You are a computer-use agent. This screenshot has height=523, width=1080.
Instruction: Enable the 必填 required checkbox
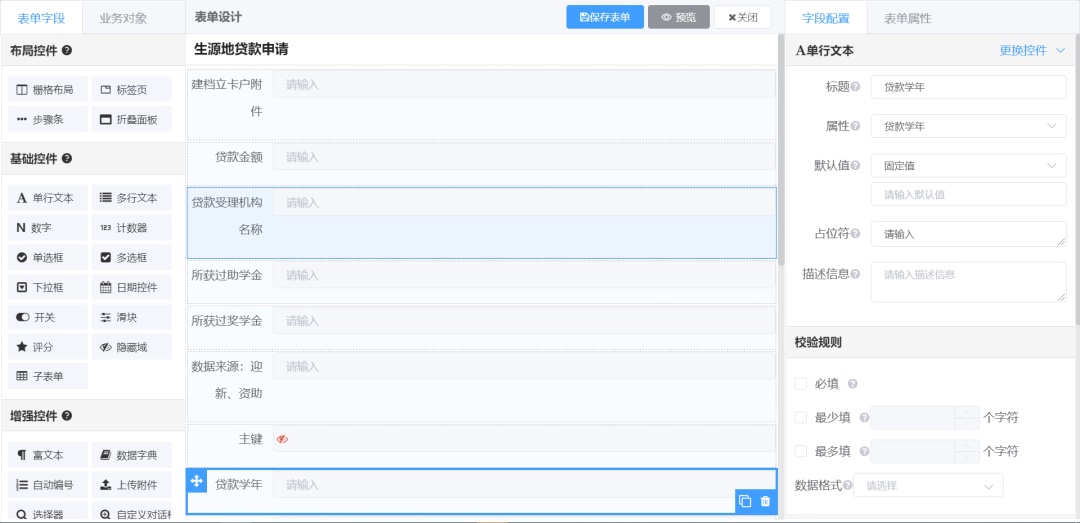[x=801, y=384]
